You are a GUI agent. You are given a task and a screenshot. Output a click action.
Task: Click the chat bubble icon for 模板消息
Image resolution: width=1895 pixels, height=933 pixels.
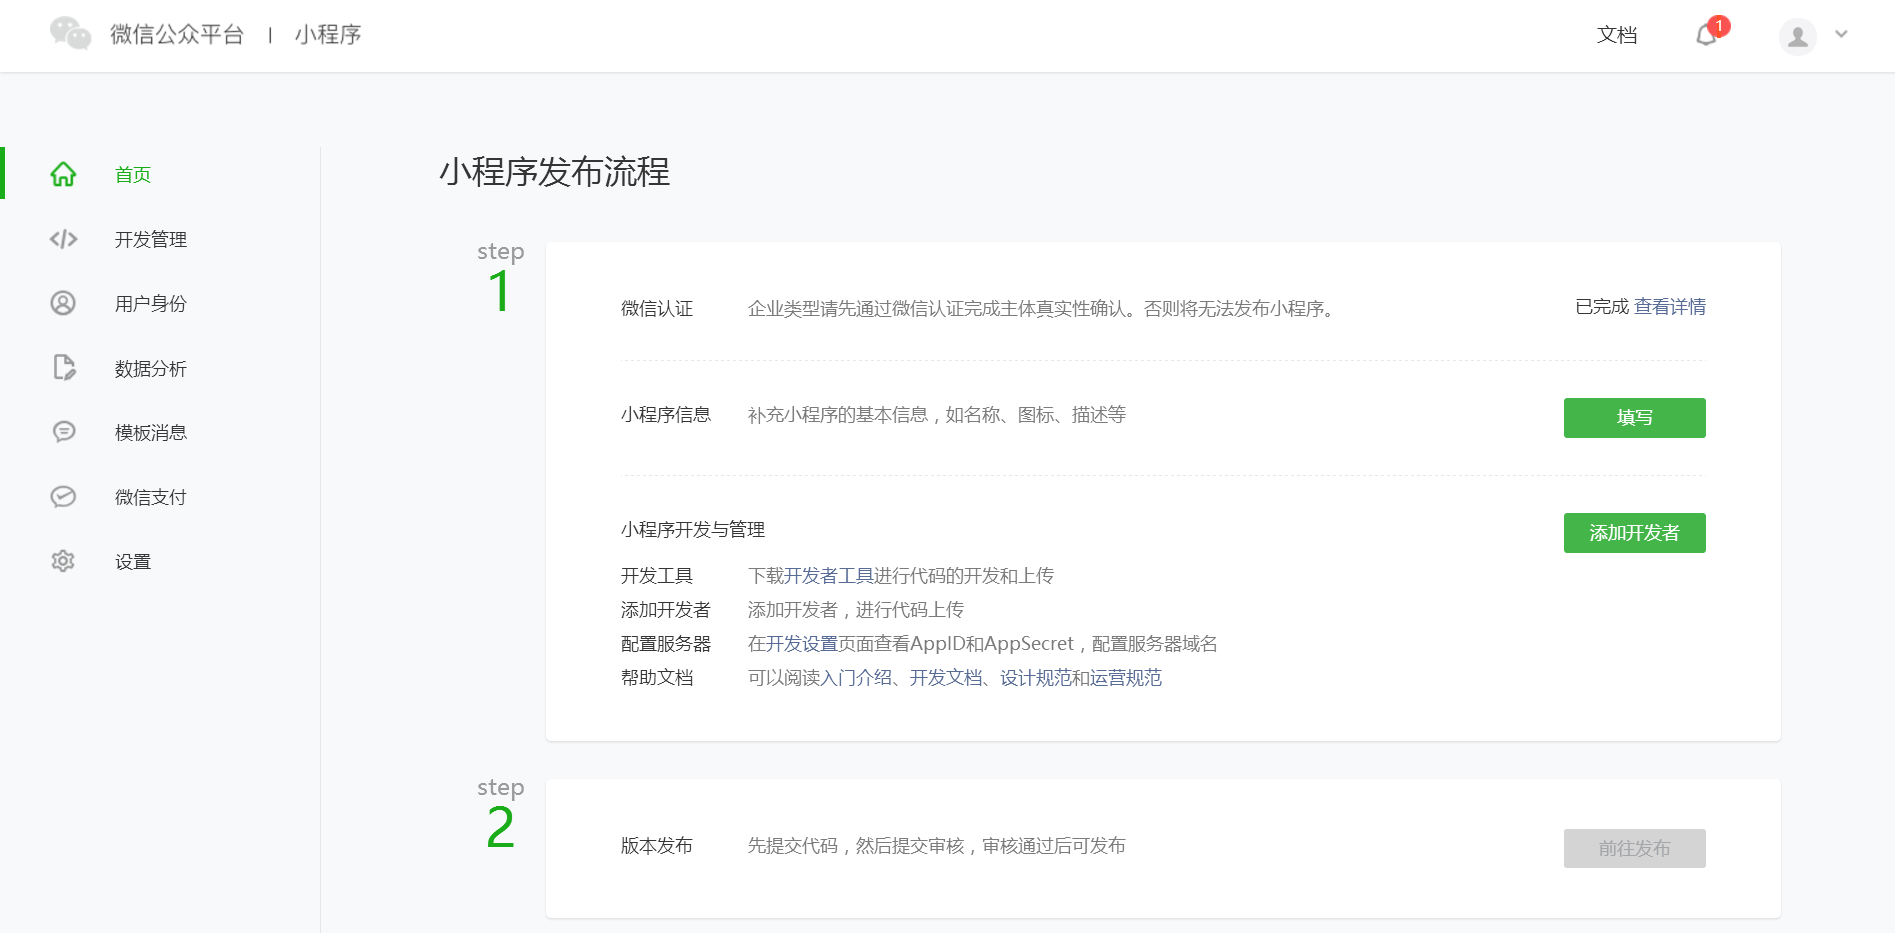pyautogui.click(x=64, y=432)
